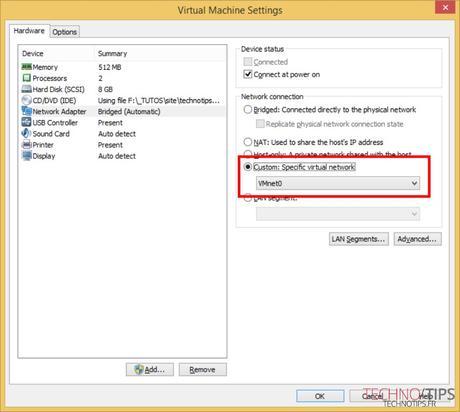The height and width of the screenshot is (412, 460).
Task: Select the Processors row text
Action: pos(50,78)
